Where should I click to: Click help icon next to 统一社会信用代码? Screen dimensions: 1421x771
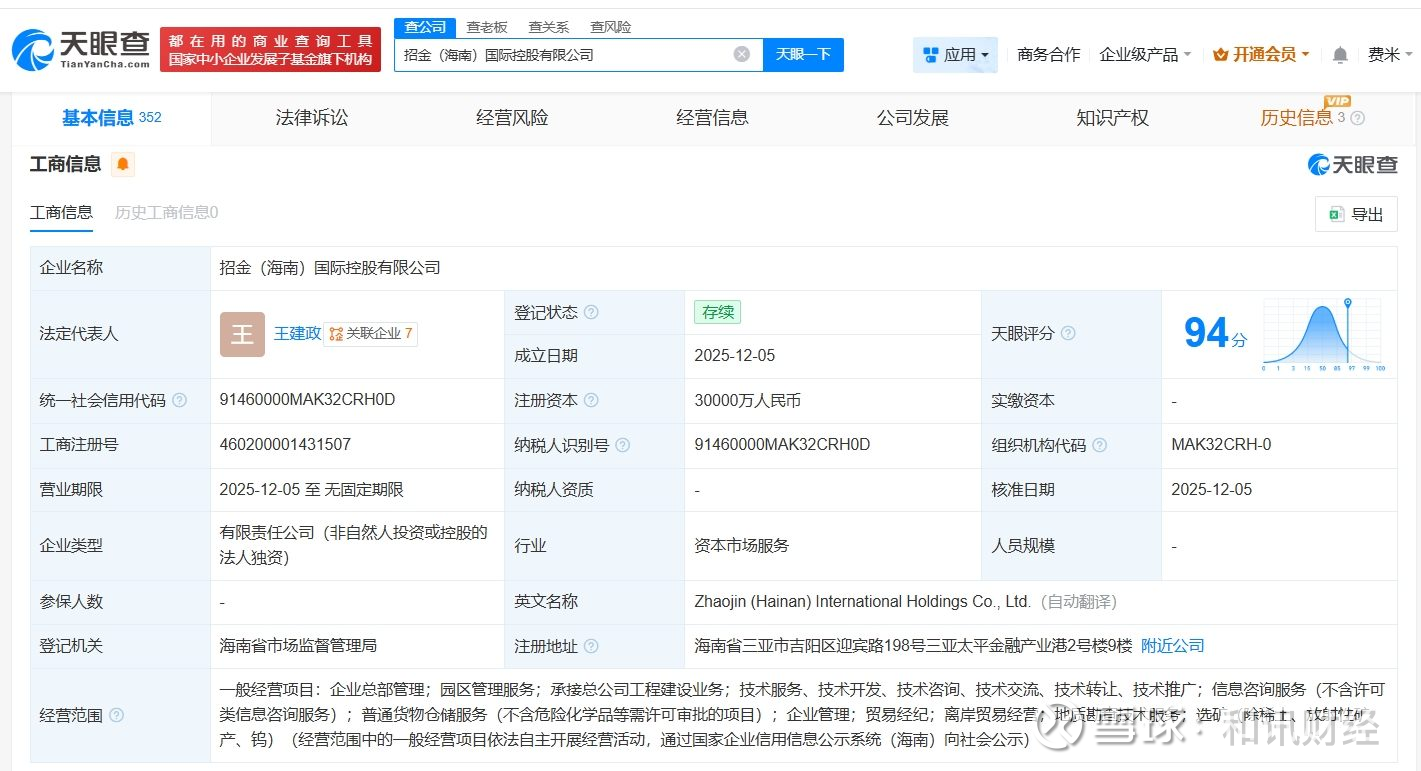point(179,400)
